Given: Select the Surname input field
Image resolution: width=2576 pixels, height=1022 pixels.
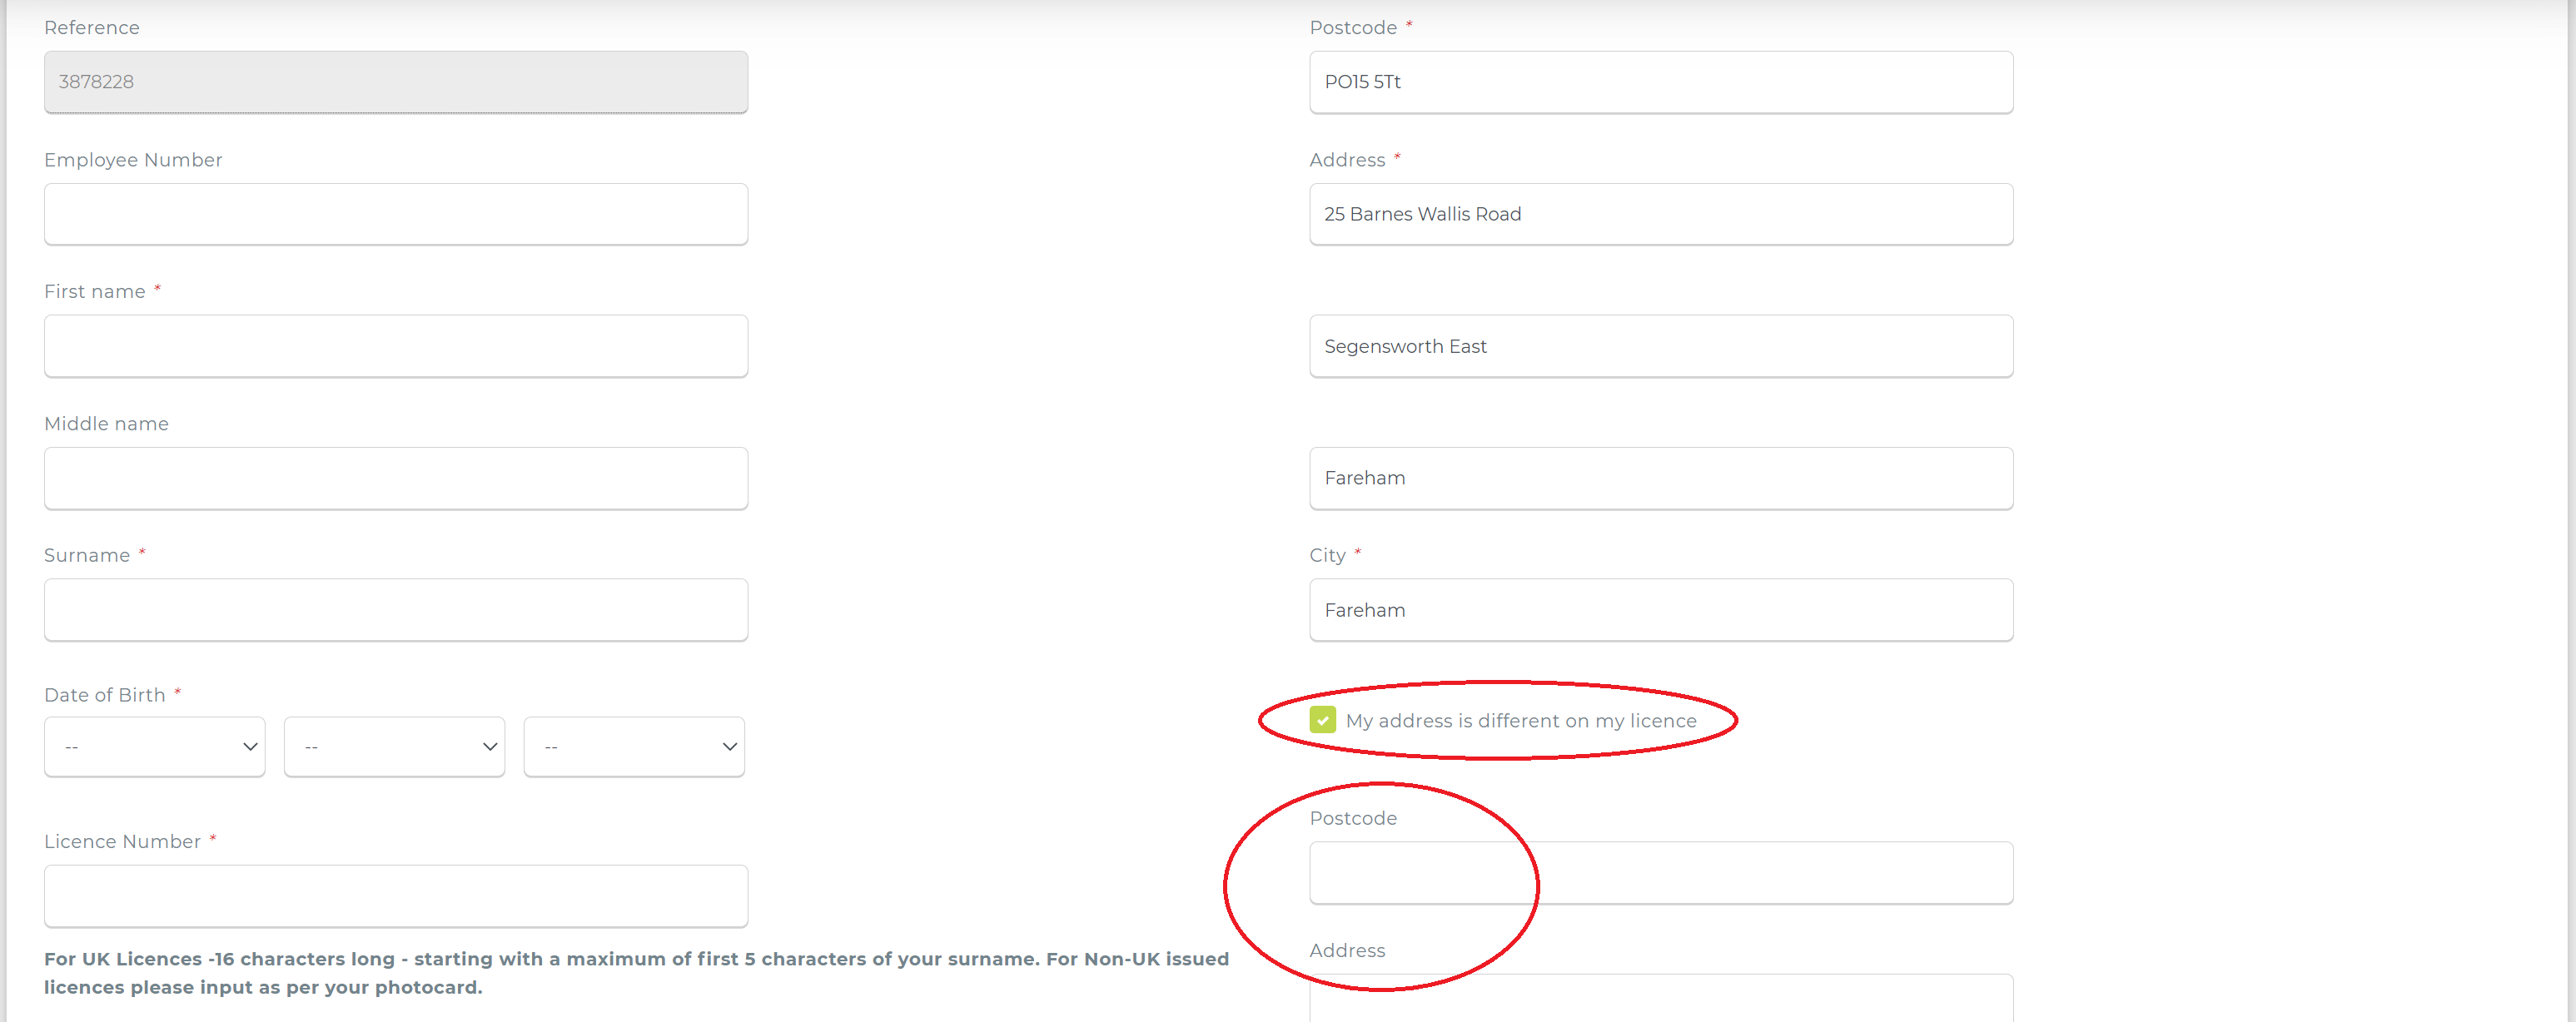Looking at the screenshot, I should 396,610.
